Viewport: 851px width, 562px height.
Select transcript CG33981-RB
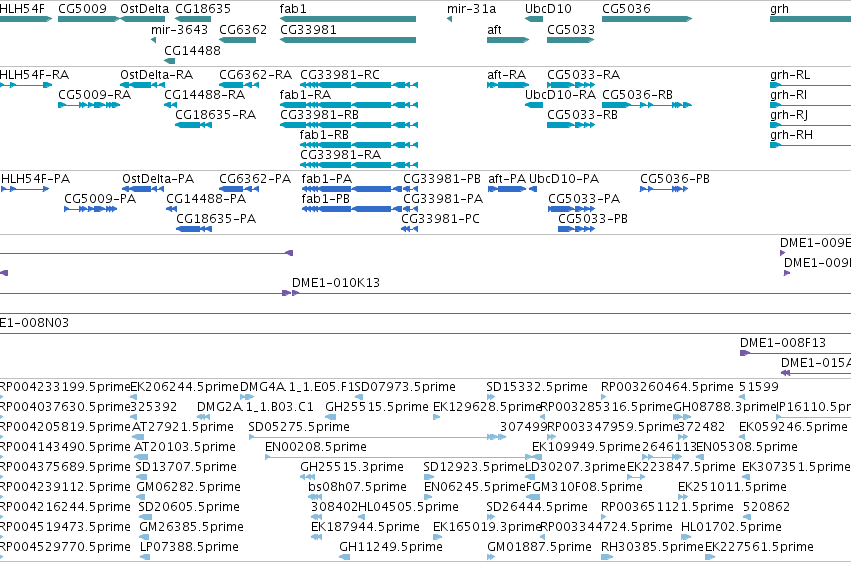[320, 114]
